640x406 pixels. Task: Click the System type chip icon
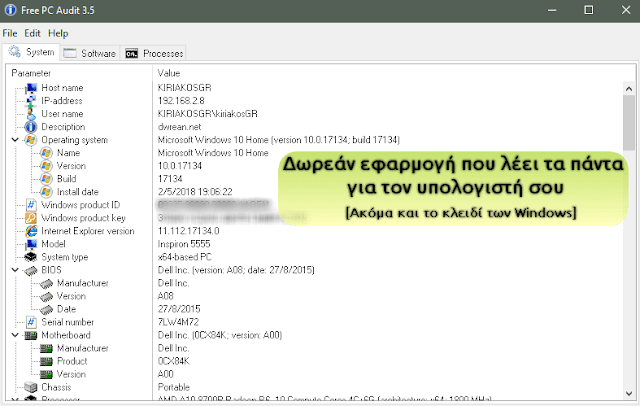coord(31,257)
